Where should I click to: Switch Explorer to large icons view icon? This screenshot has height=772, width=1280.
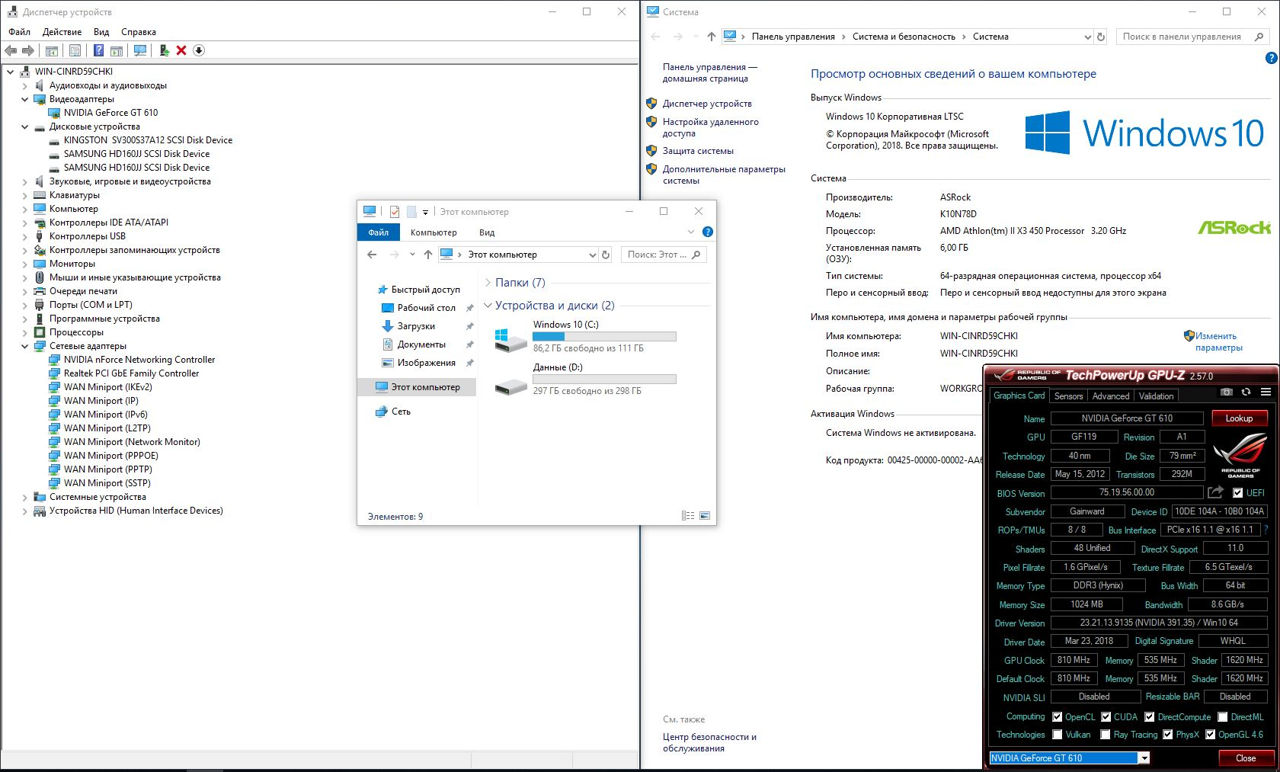point(704,516)
